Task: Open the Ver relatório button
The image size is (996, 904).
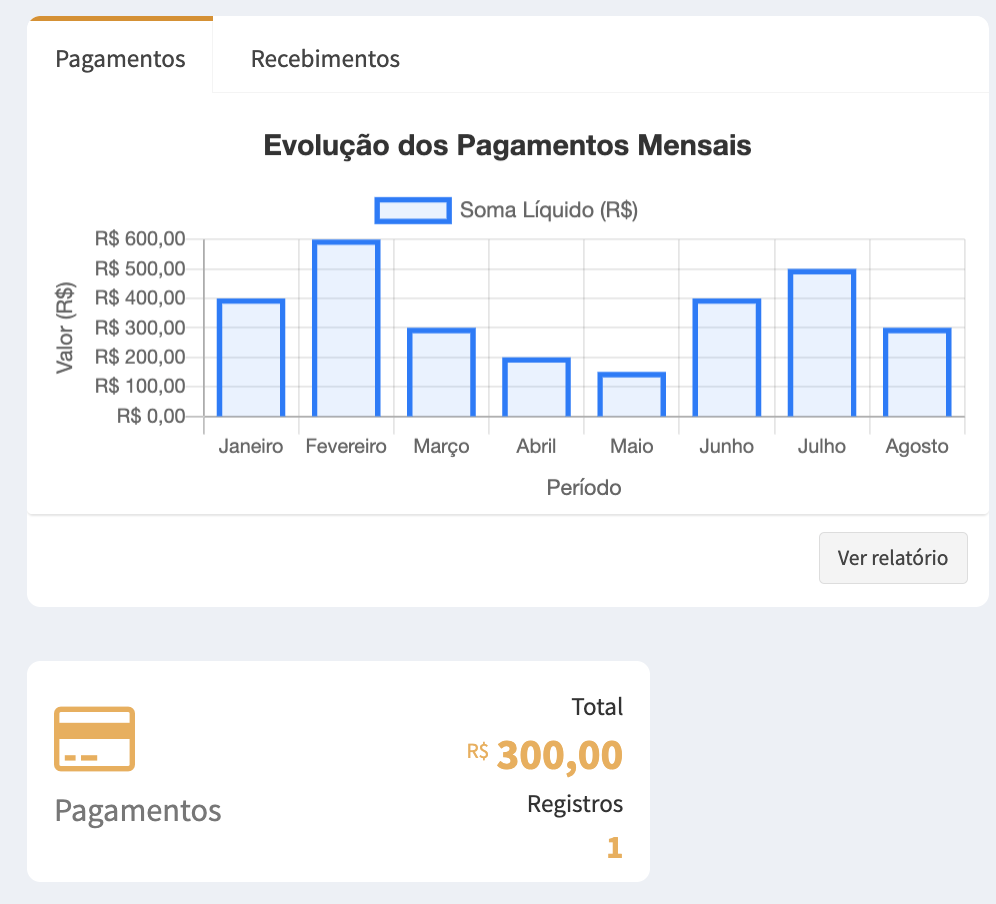Action: 892,558
